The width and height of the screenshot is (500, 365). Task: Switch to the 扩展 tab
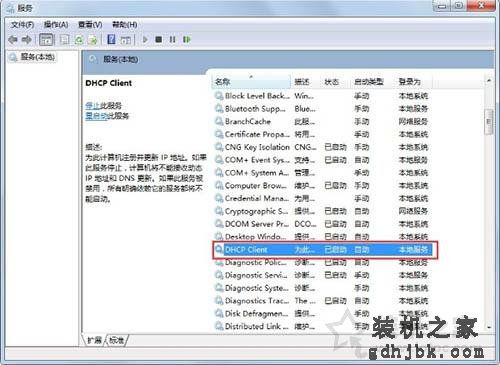tap(94, 340)
